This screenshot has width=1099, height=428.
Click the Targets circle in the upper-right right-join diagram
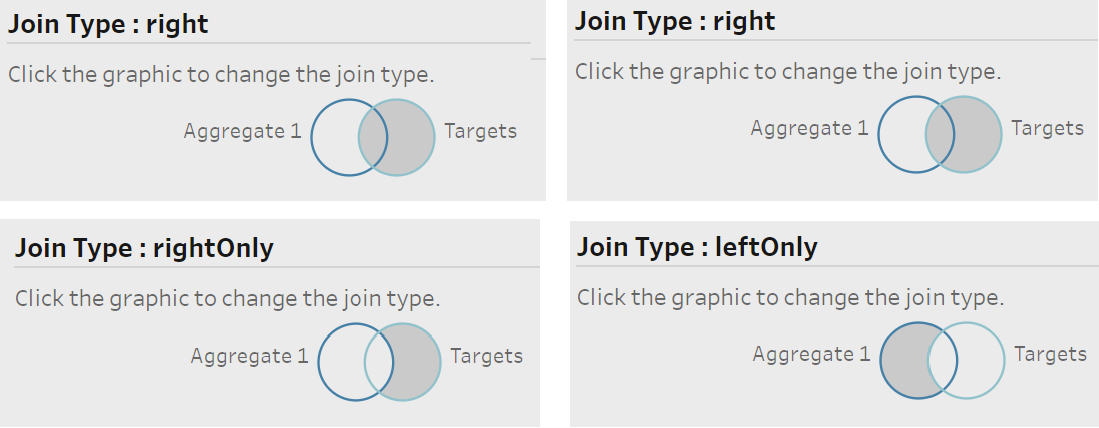[x=979, y=134]
